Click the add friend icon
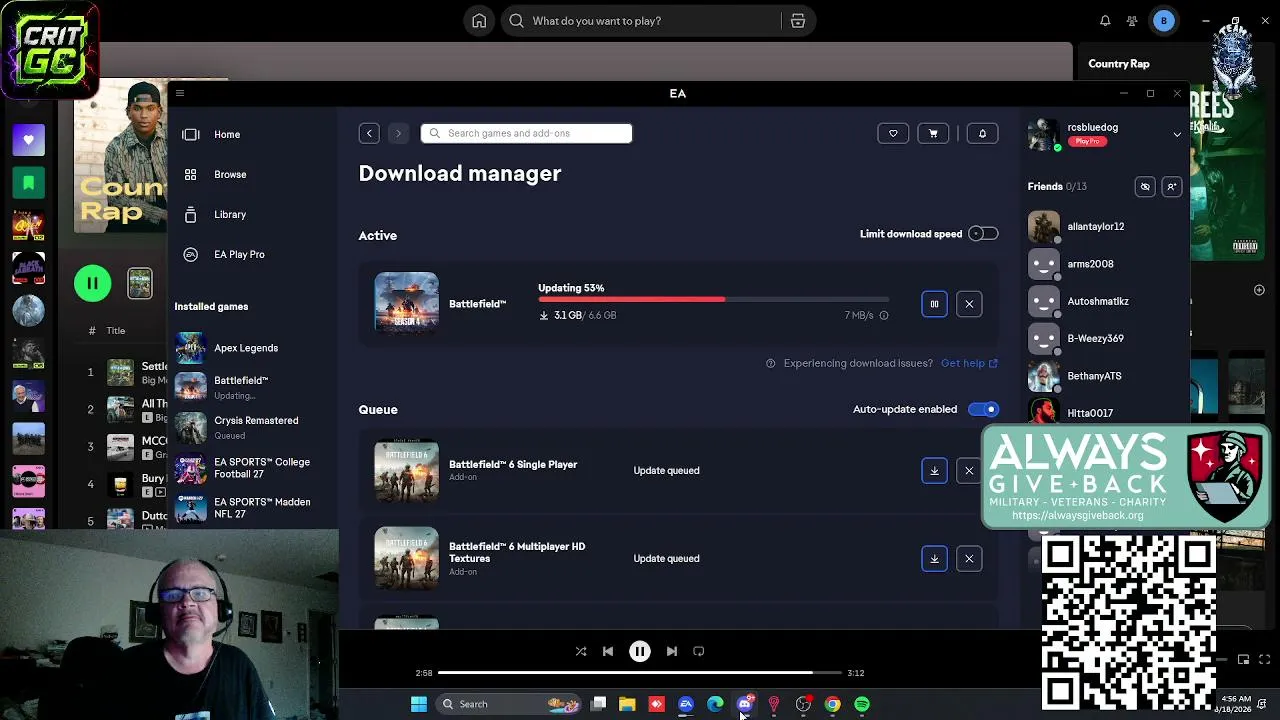 tap(1172, 186)
